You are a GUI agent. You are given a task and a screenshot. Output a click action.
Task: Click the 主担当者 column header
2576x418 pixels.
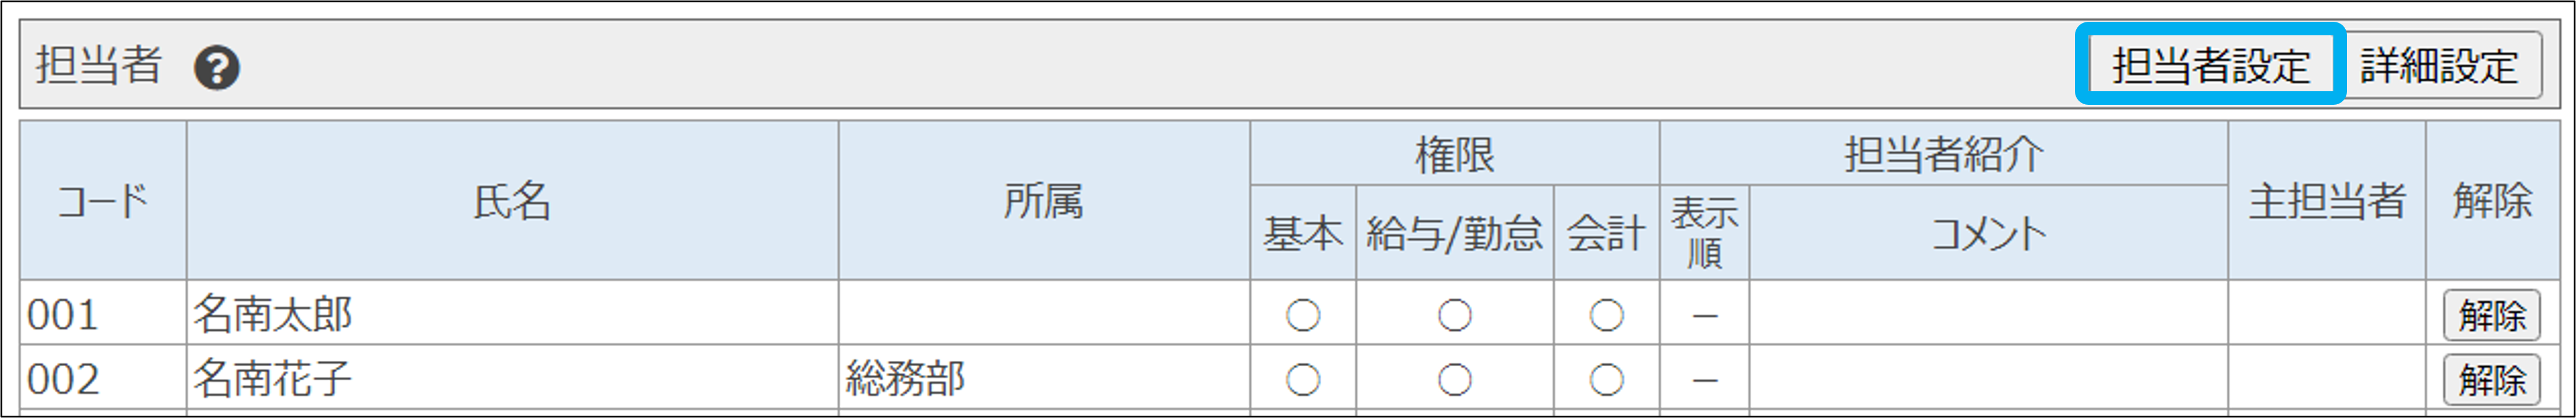point(2326,201)
